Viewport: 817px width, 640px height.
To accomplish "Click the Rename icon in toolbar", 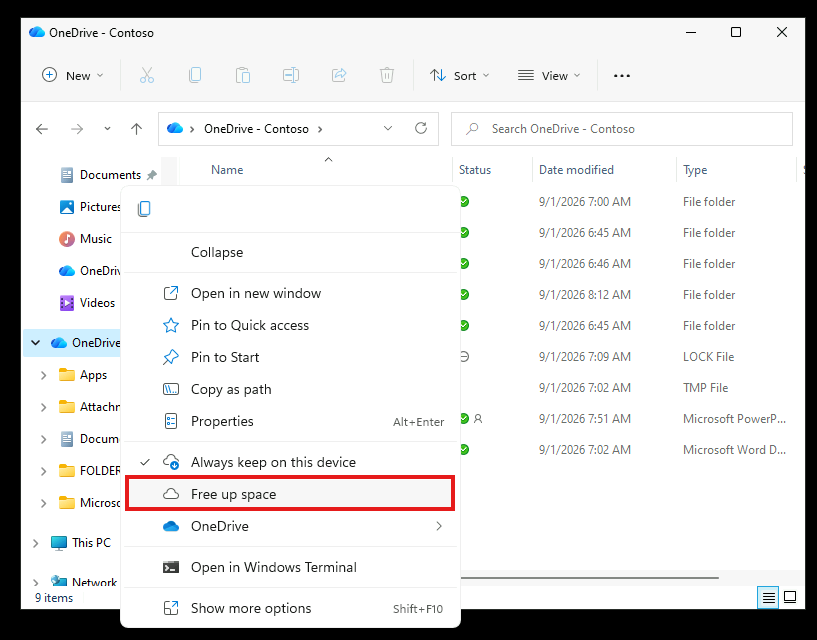I will [x=291, y=76].
